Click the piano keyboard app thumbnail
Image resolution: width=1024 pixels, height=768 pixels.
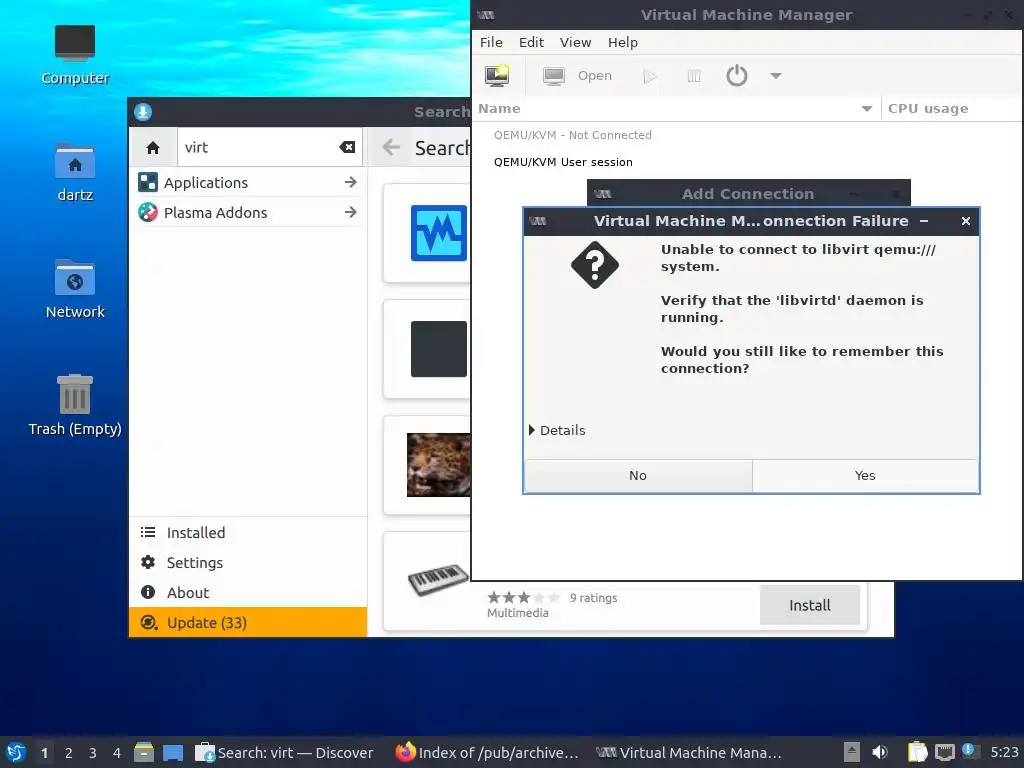tap(438, 579)
